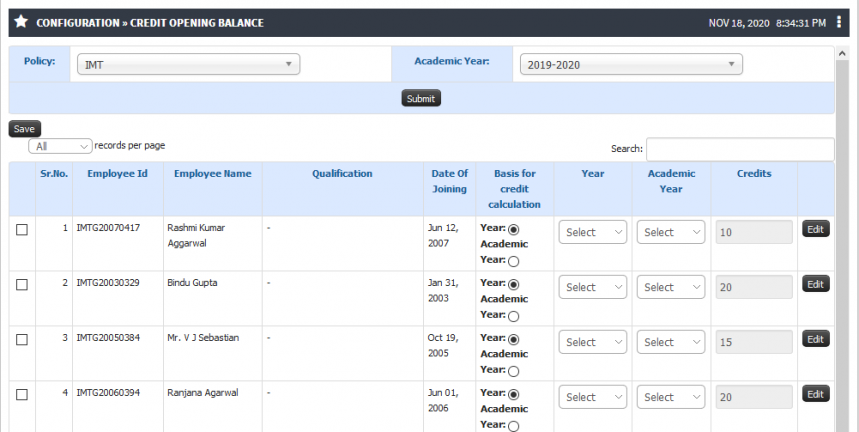Sort by Date Of Joining column header
The width and height of the screenshot is (859, 432).
coord(449,181)
